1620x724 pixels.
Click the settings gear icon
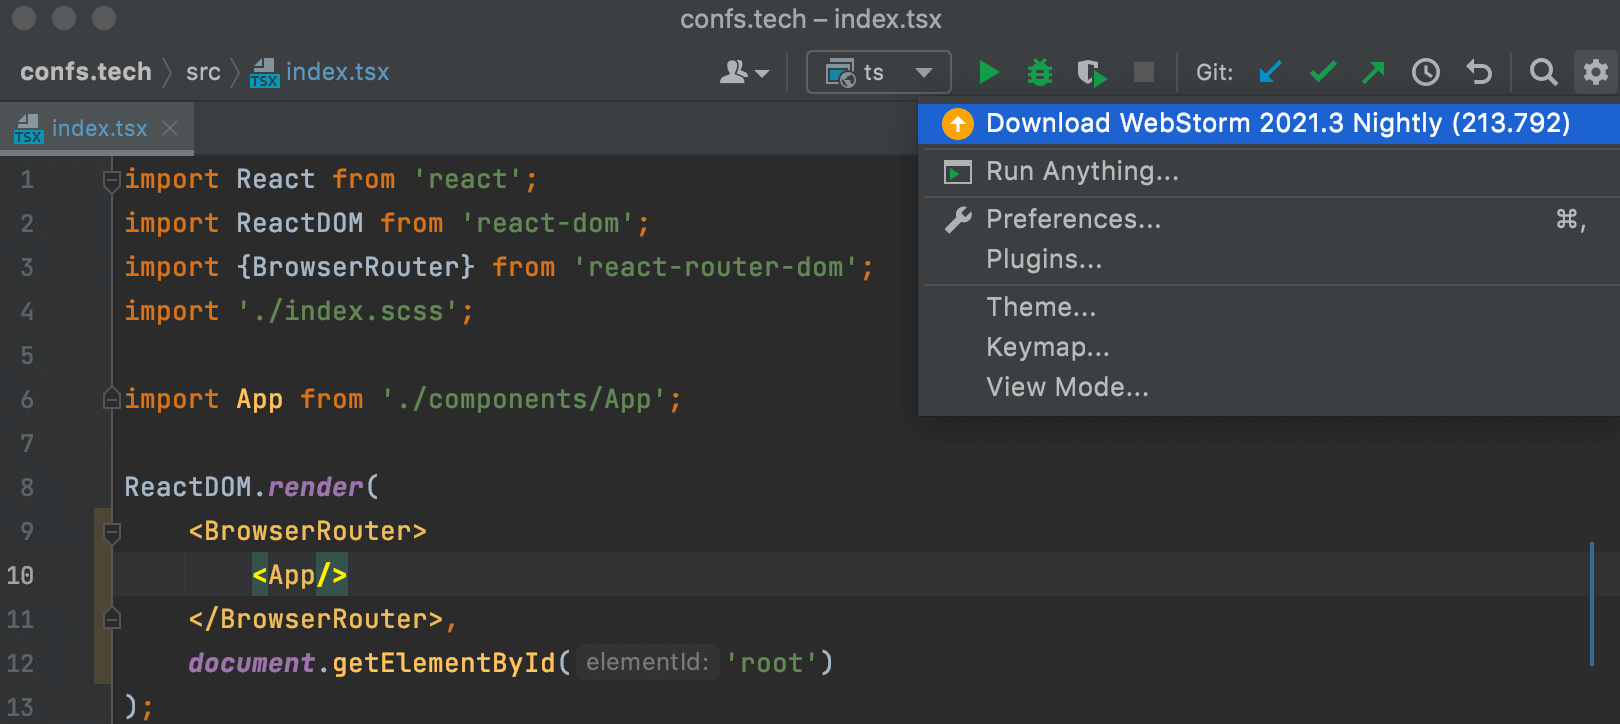(x=1596, y=72)
